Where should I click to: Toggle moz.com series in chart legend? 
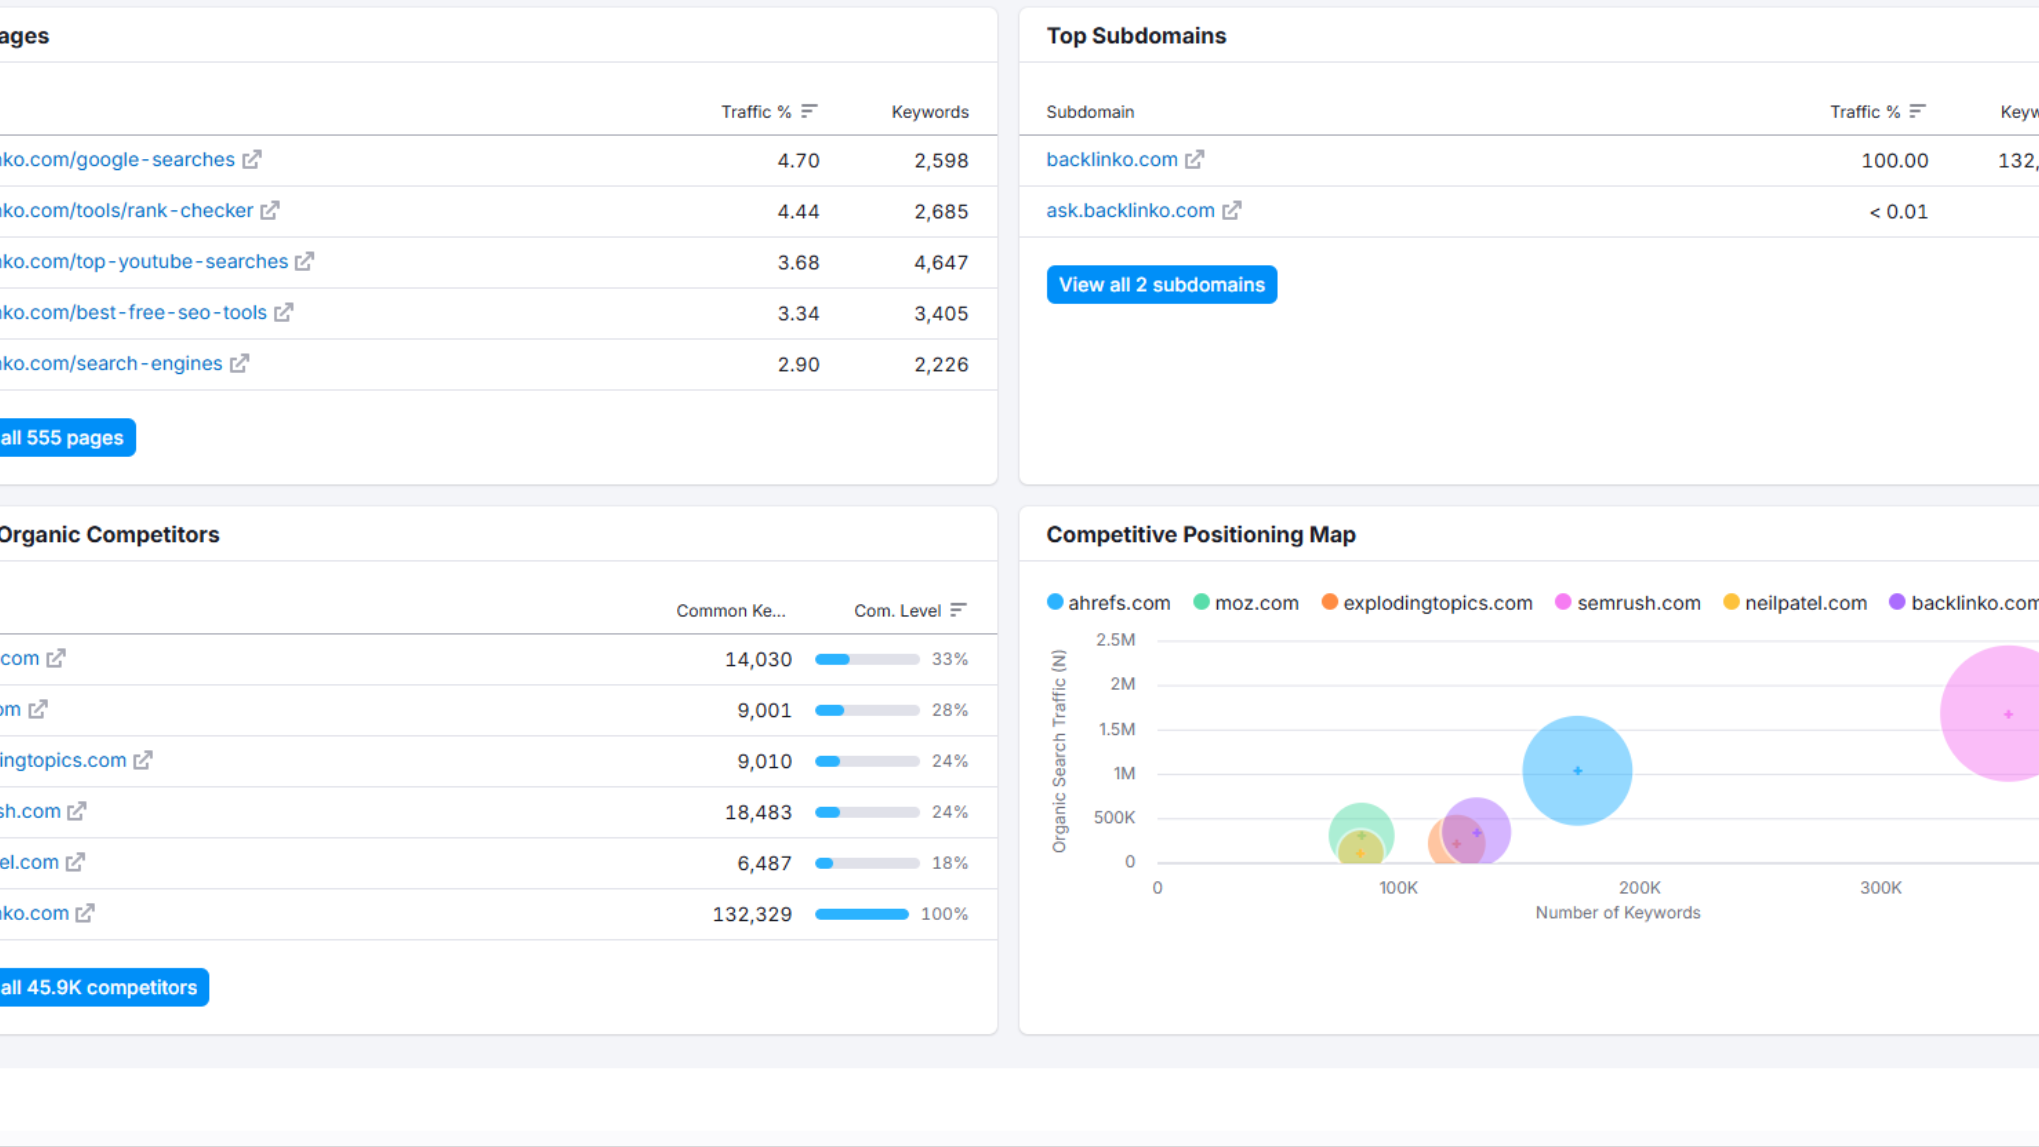(1246, 603)
